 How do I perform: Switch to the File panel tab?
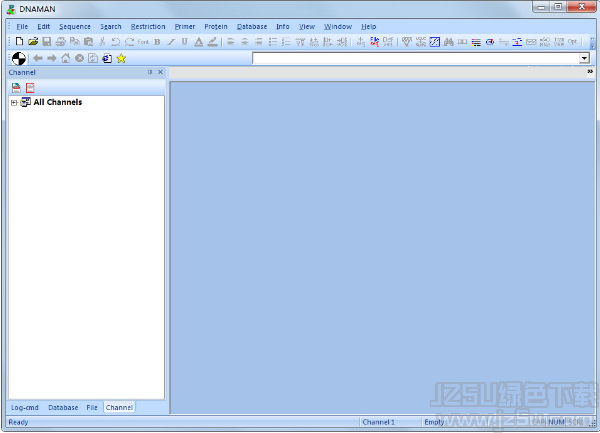92,407
